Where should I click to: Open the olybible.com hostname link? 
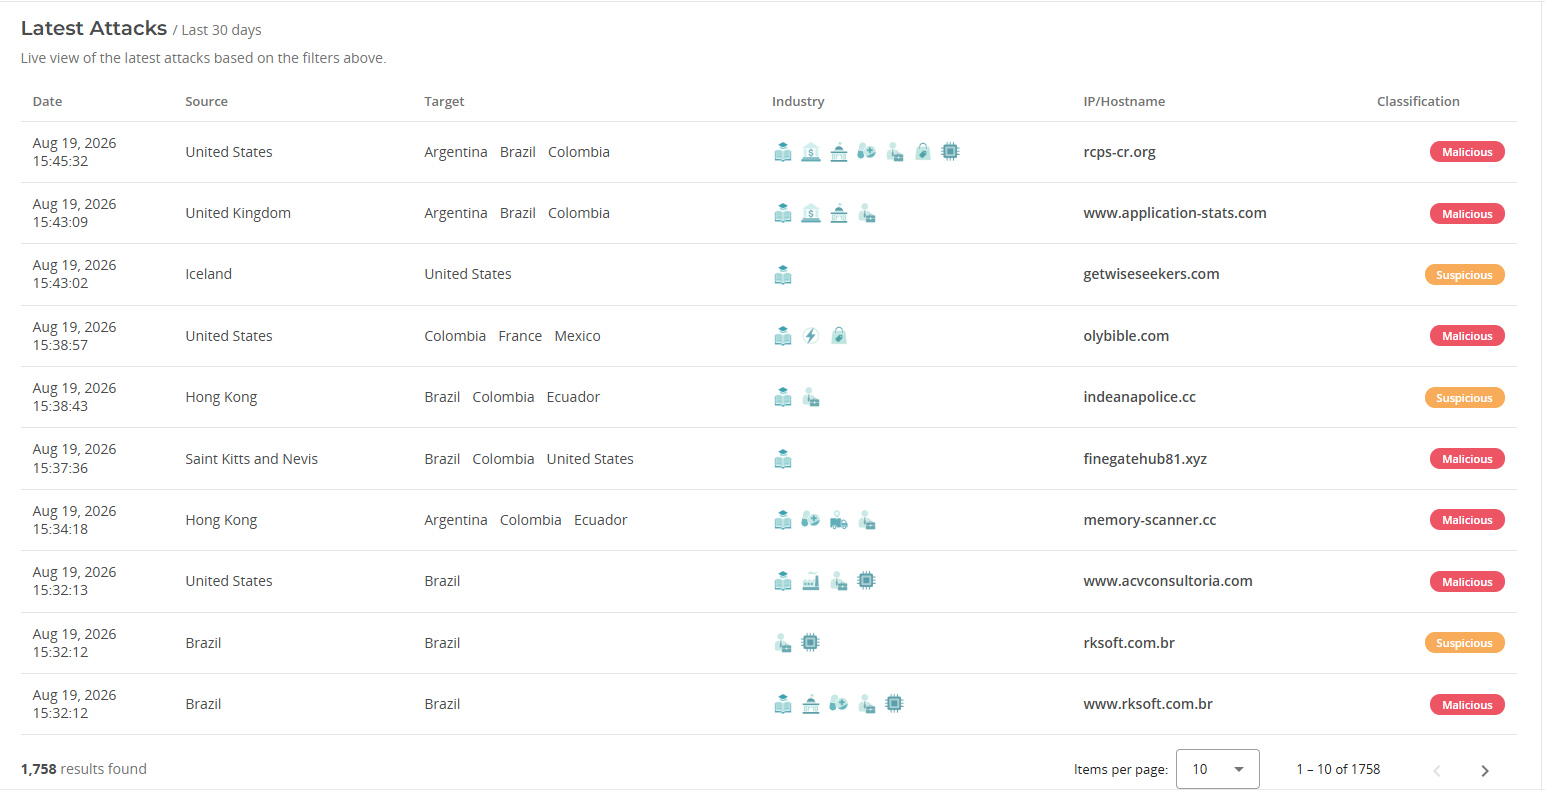(1126, 336)
